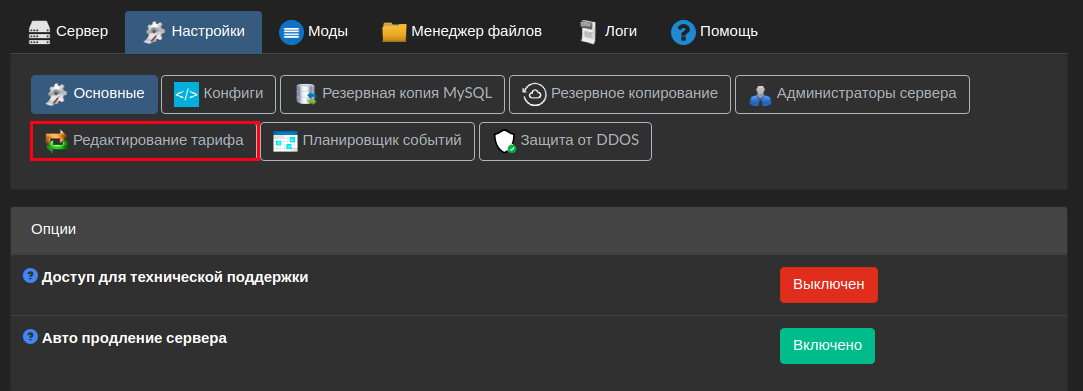The image size is (1083, 391).
Task: Open Резервная копия MySQL section
Action: click(x=392, y=95)
